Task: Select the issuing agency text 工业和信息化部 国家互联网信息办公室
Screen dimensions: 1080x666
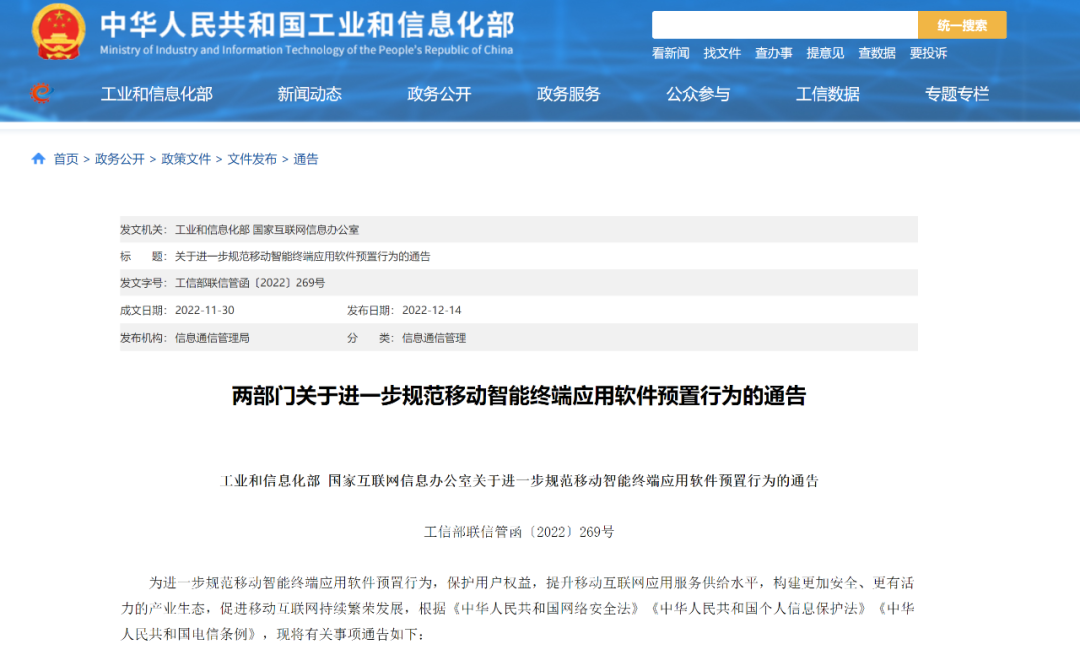Action: (x=267, y=229)
